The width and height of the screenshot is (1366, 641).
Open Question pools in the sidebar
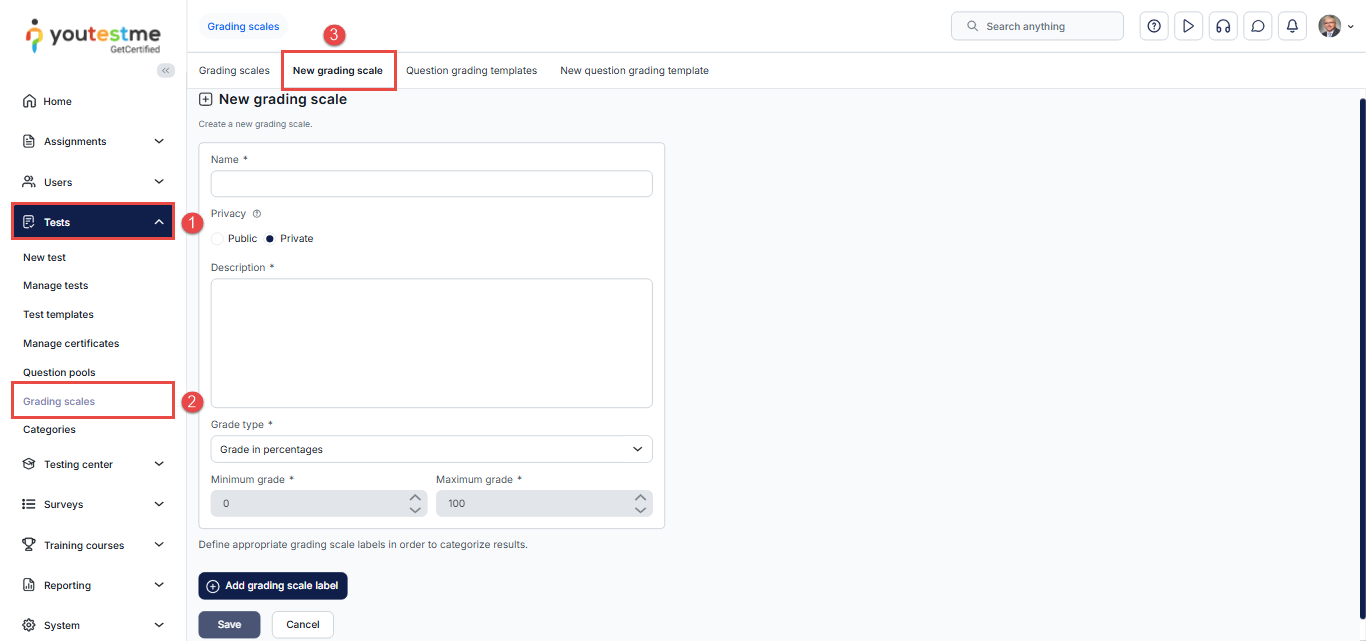pyautogui.click(x=59, y=372)
